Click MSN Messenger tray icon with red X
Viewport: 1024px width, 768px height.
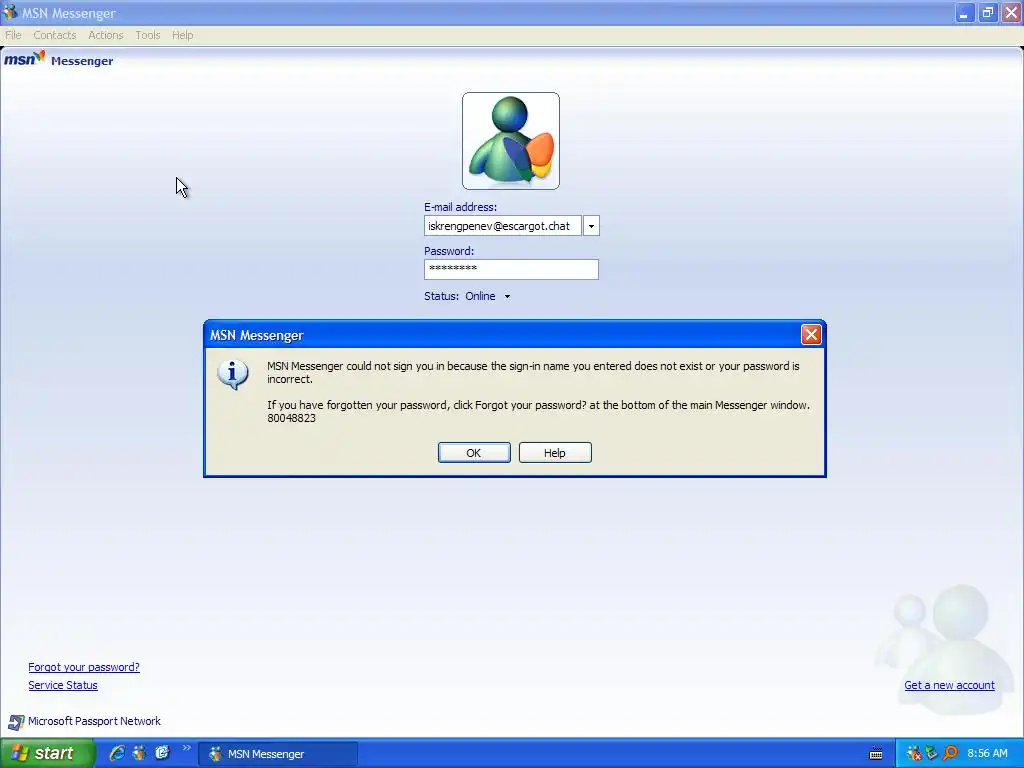coord(914,754)
